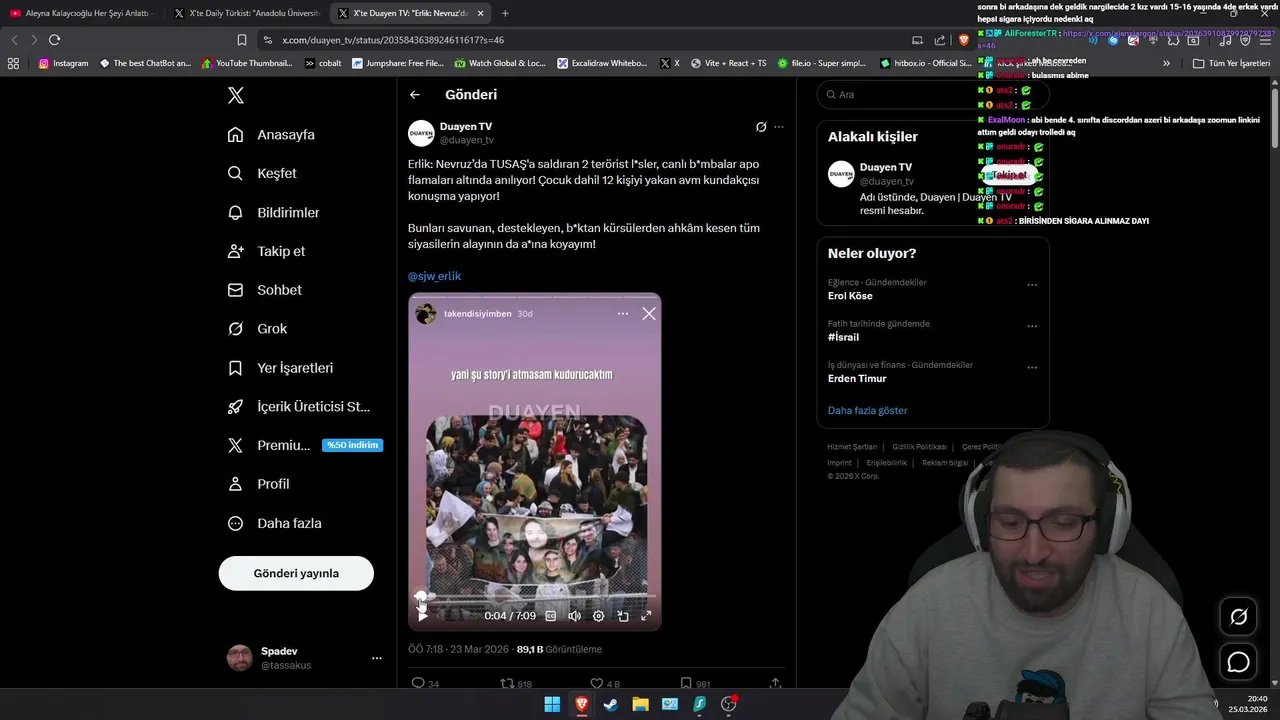This screenshot has height=720, width=1280.
Task: Reload the page
Action: (x=54, y=40)
